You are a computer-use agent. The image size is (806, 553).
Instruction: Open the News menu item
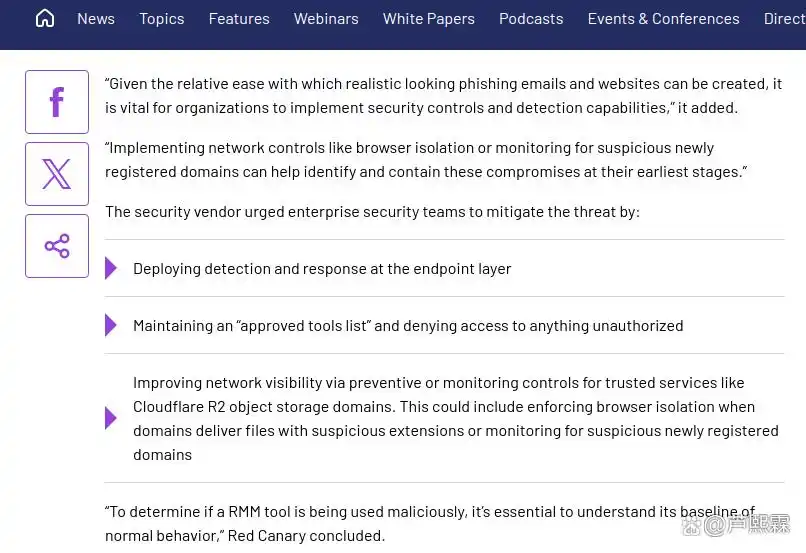point(96,19)
